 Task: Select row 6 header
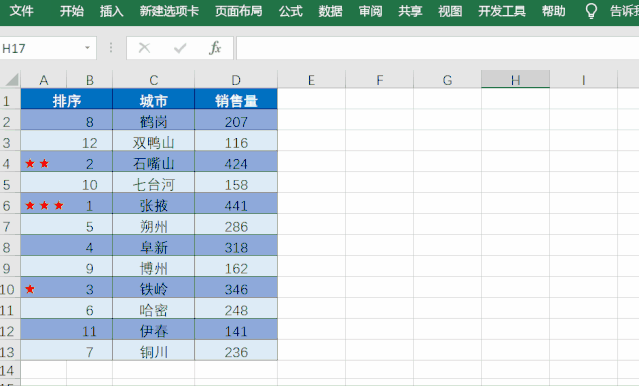(x=10, y=204)
